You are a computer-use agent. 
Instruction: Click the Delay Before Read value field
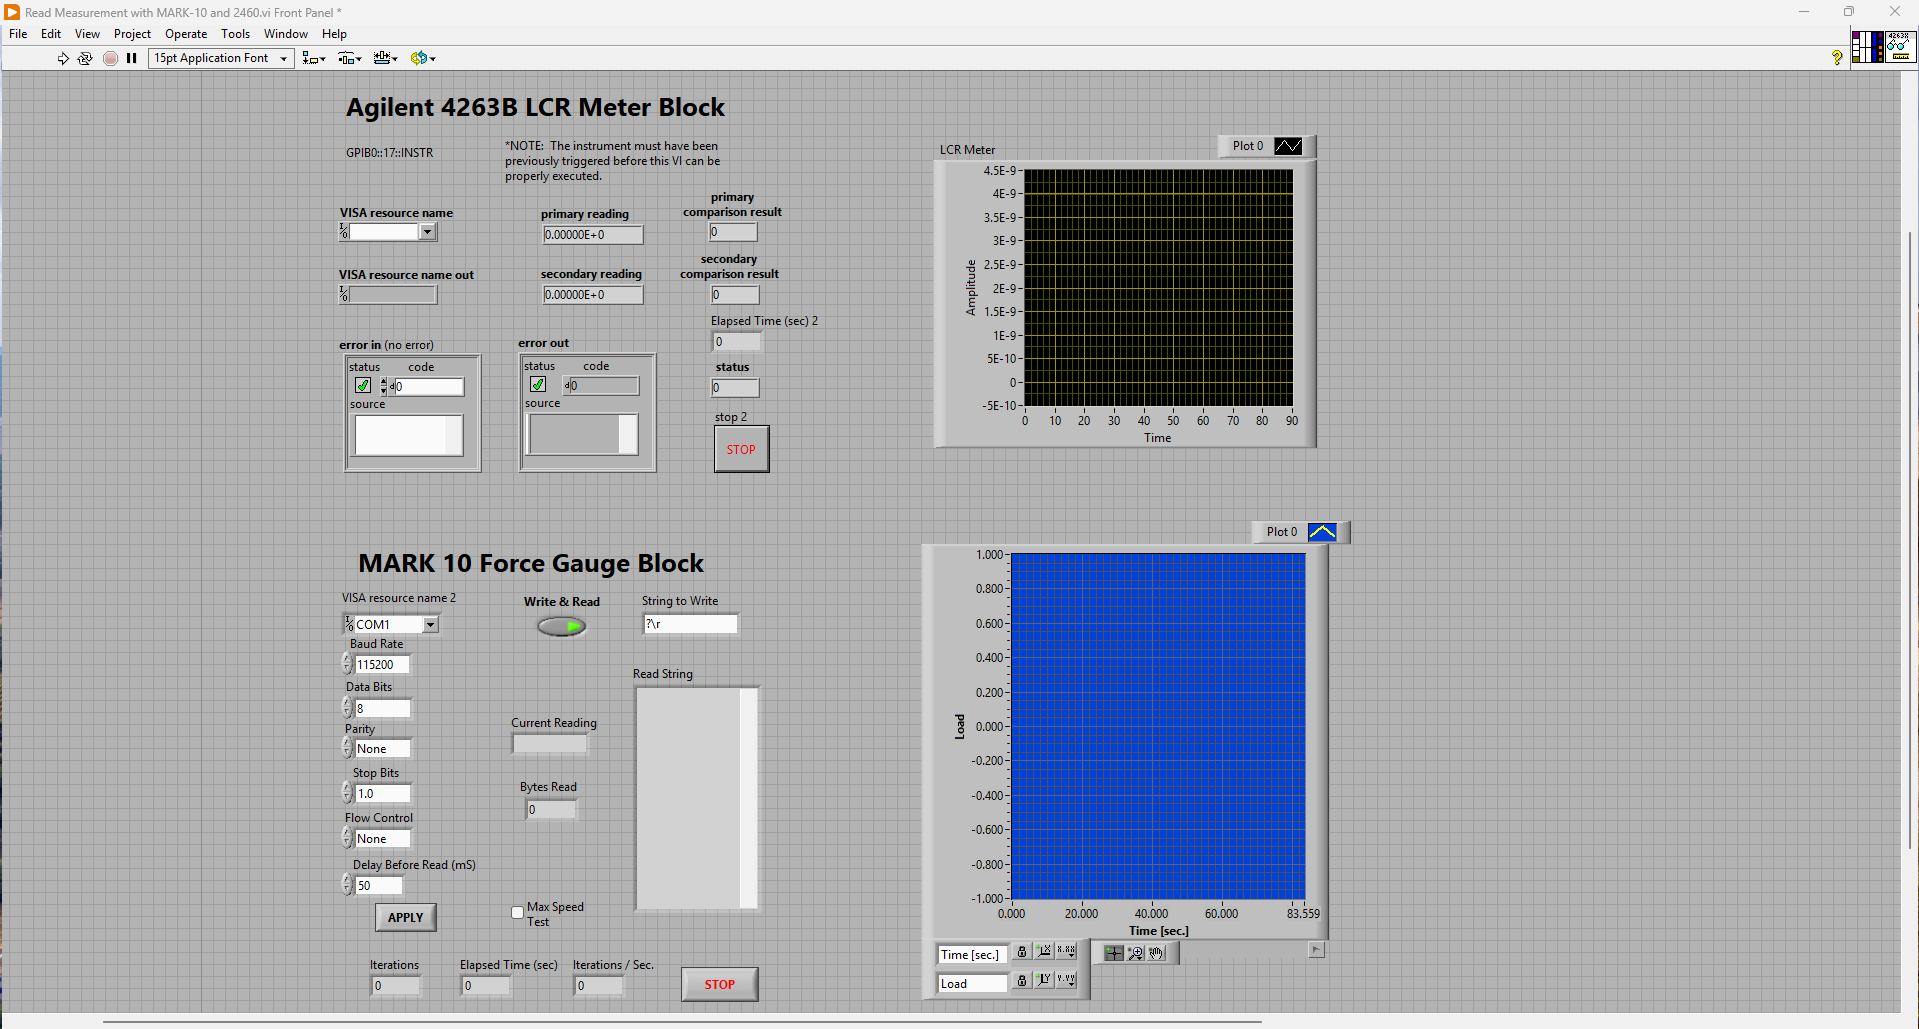pyautogui.click(x=379, y=885)
